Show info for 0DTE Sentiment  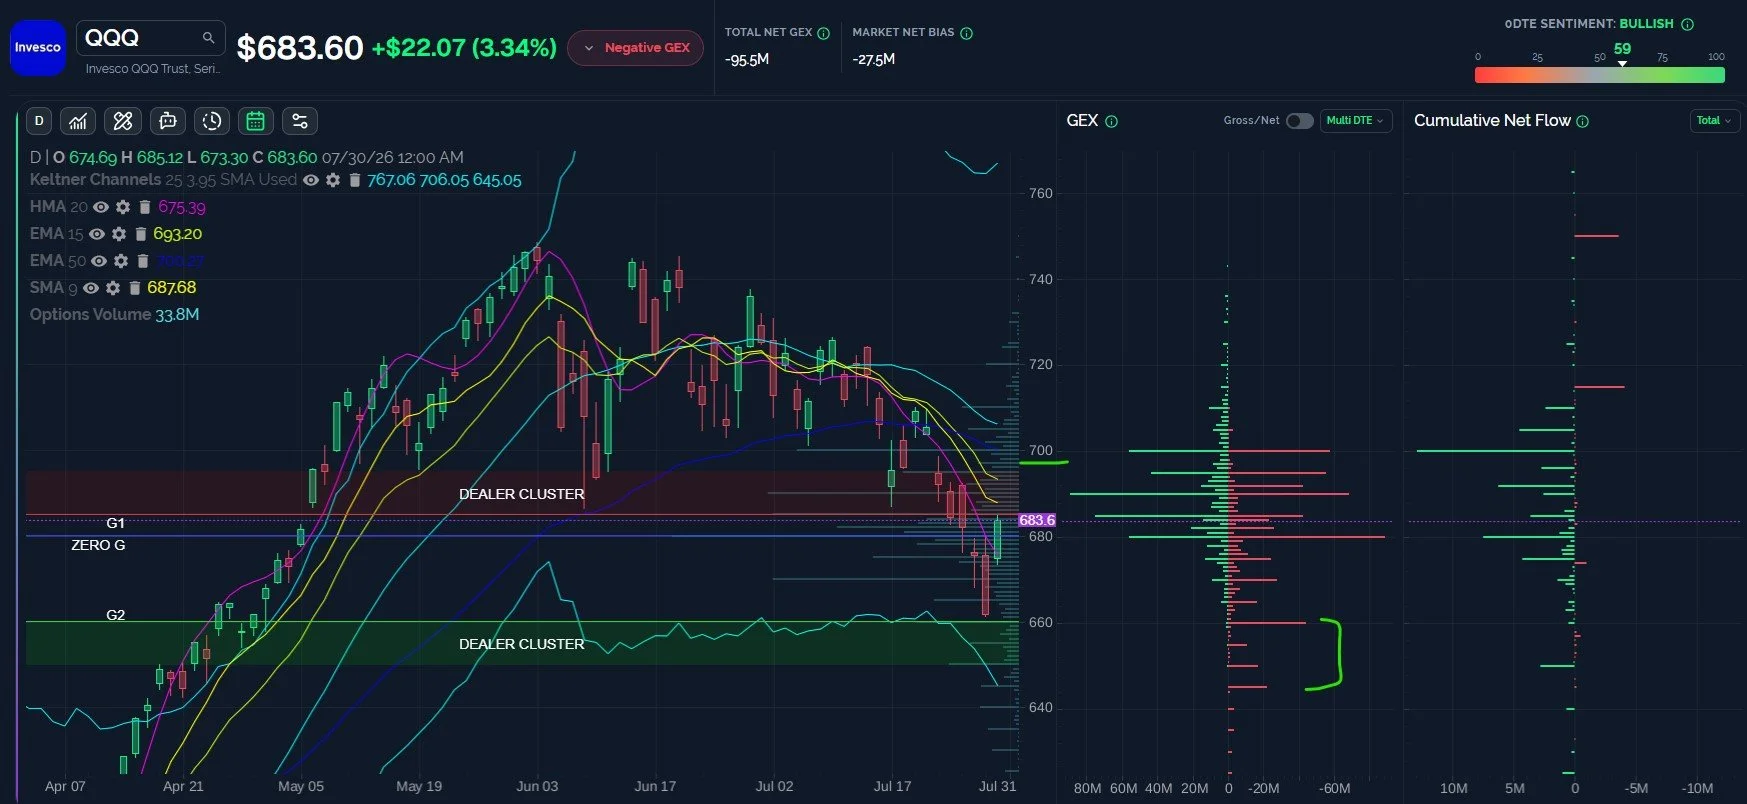coord(1688,24)
